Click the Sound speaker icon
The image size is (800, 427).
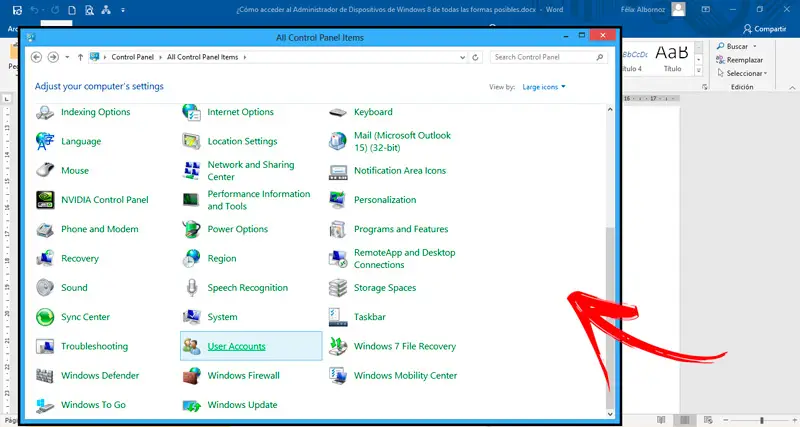point(45,288)
